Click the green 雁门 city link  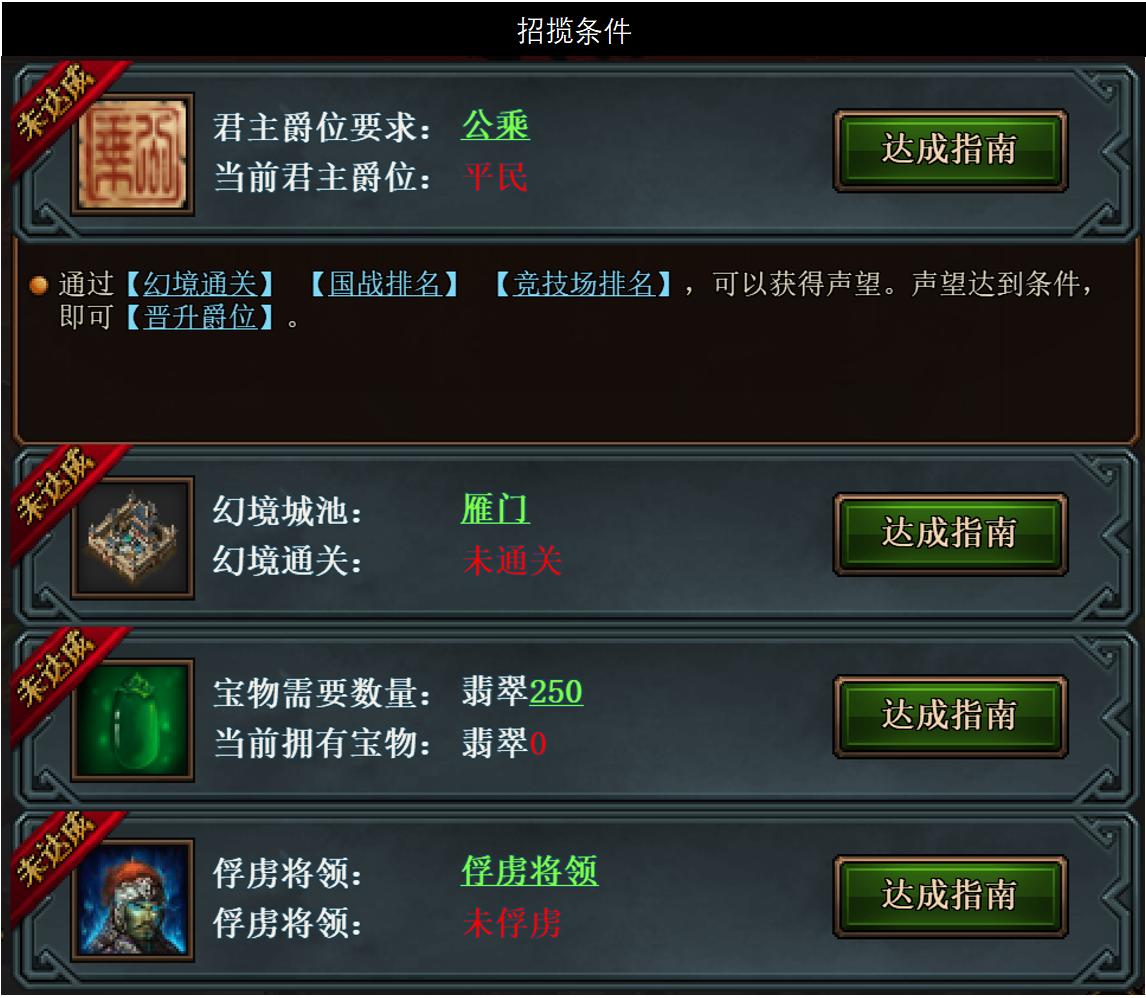pos(496,508)
